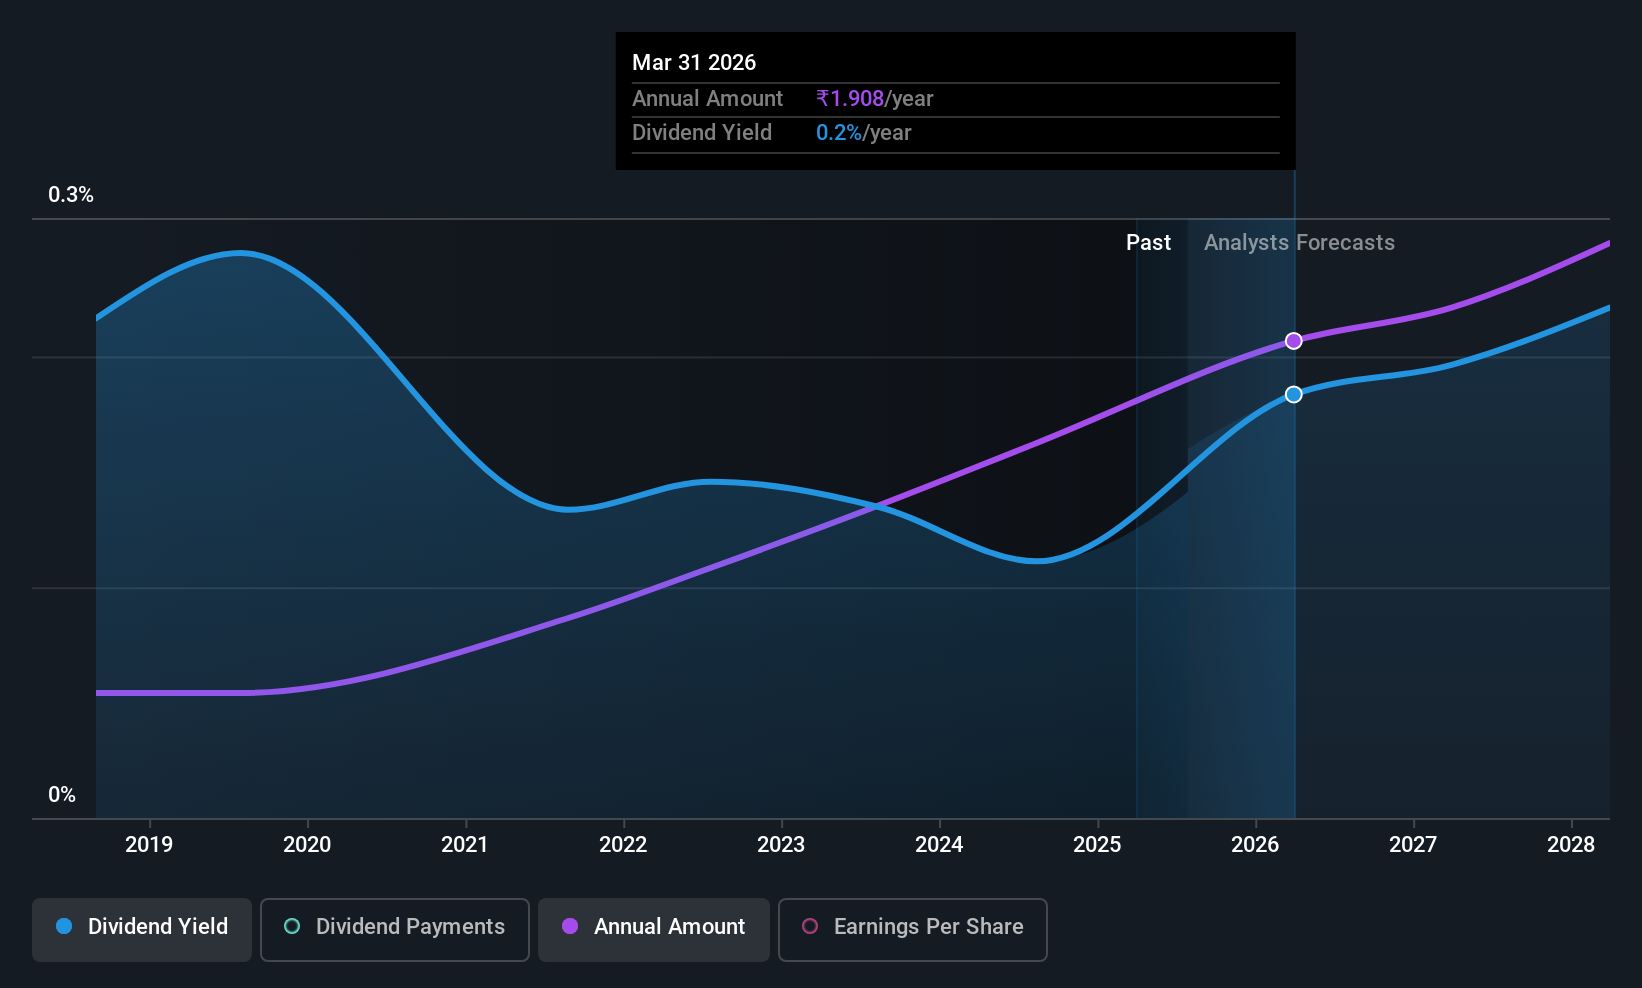Toggle the Earnings Per Share legend button
The image size is (1642, 988).
pos(913,930)
